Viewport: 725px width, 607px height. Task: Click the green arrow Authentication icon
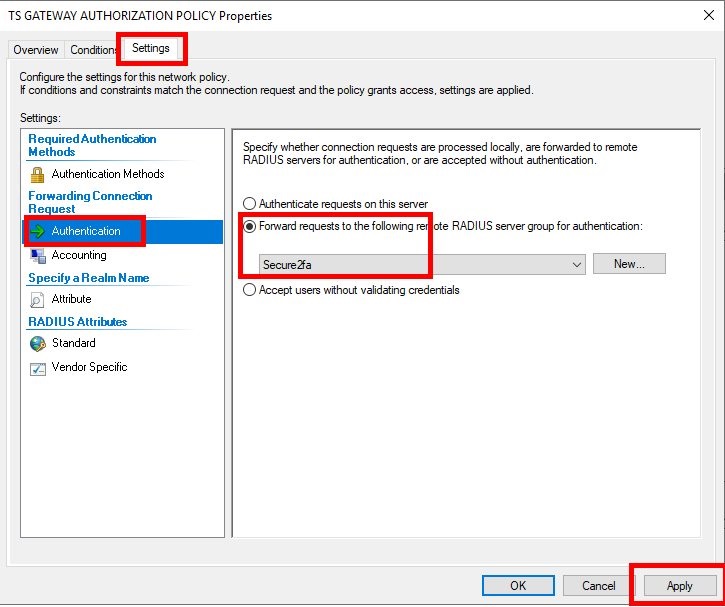37,231
